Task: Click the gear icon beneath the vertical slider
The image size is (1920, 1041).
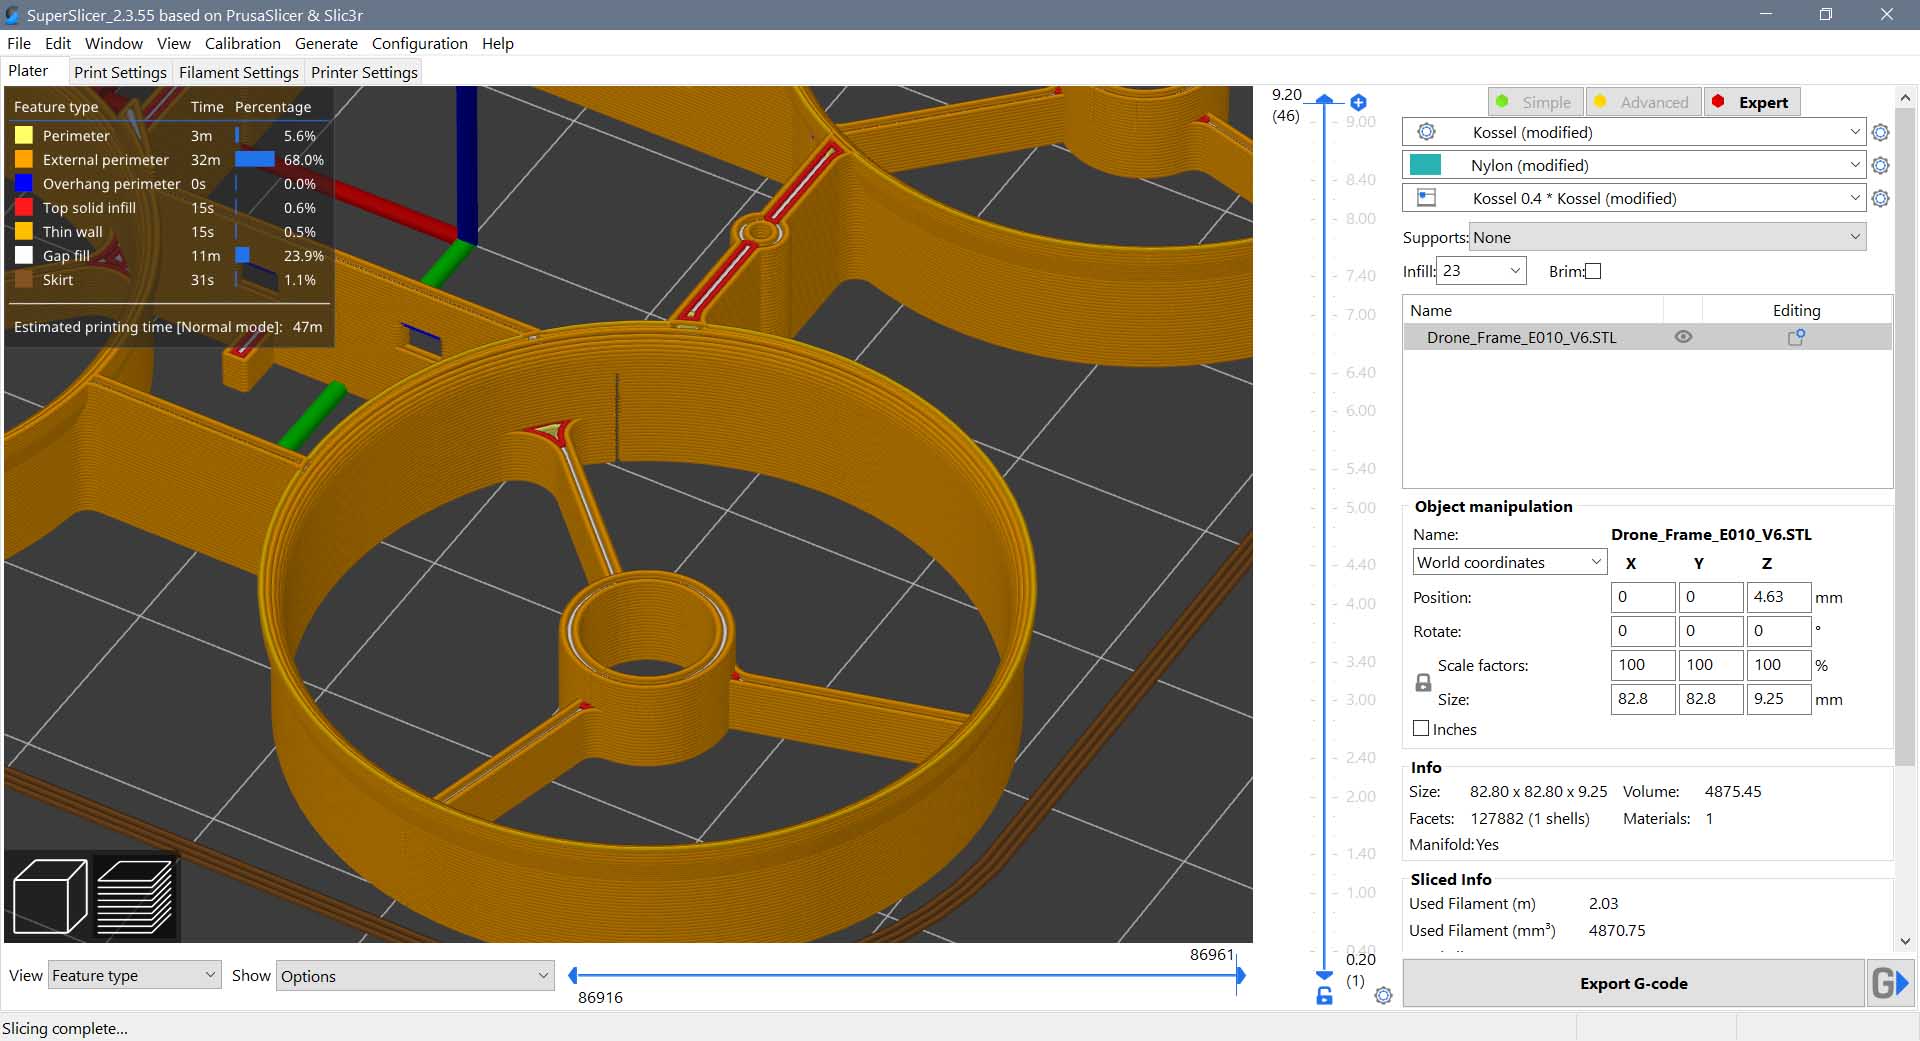Action: (x=1383, y=996)
